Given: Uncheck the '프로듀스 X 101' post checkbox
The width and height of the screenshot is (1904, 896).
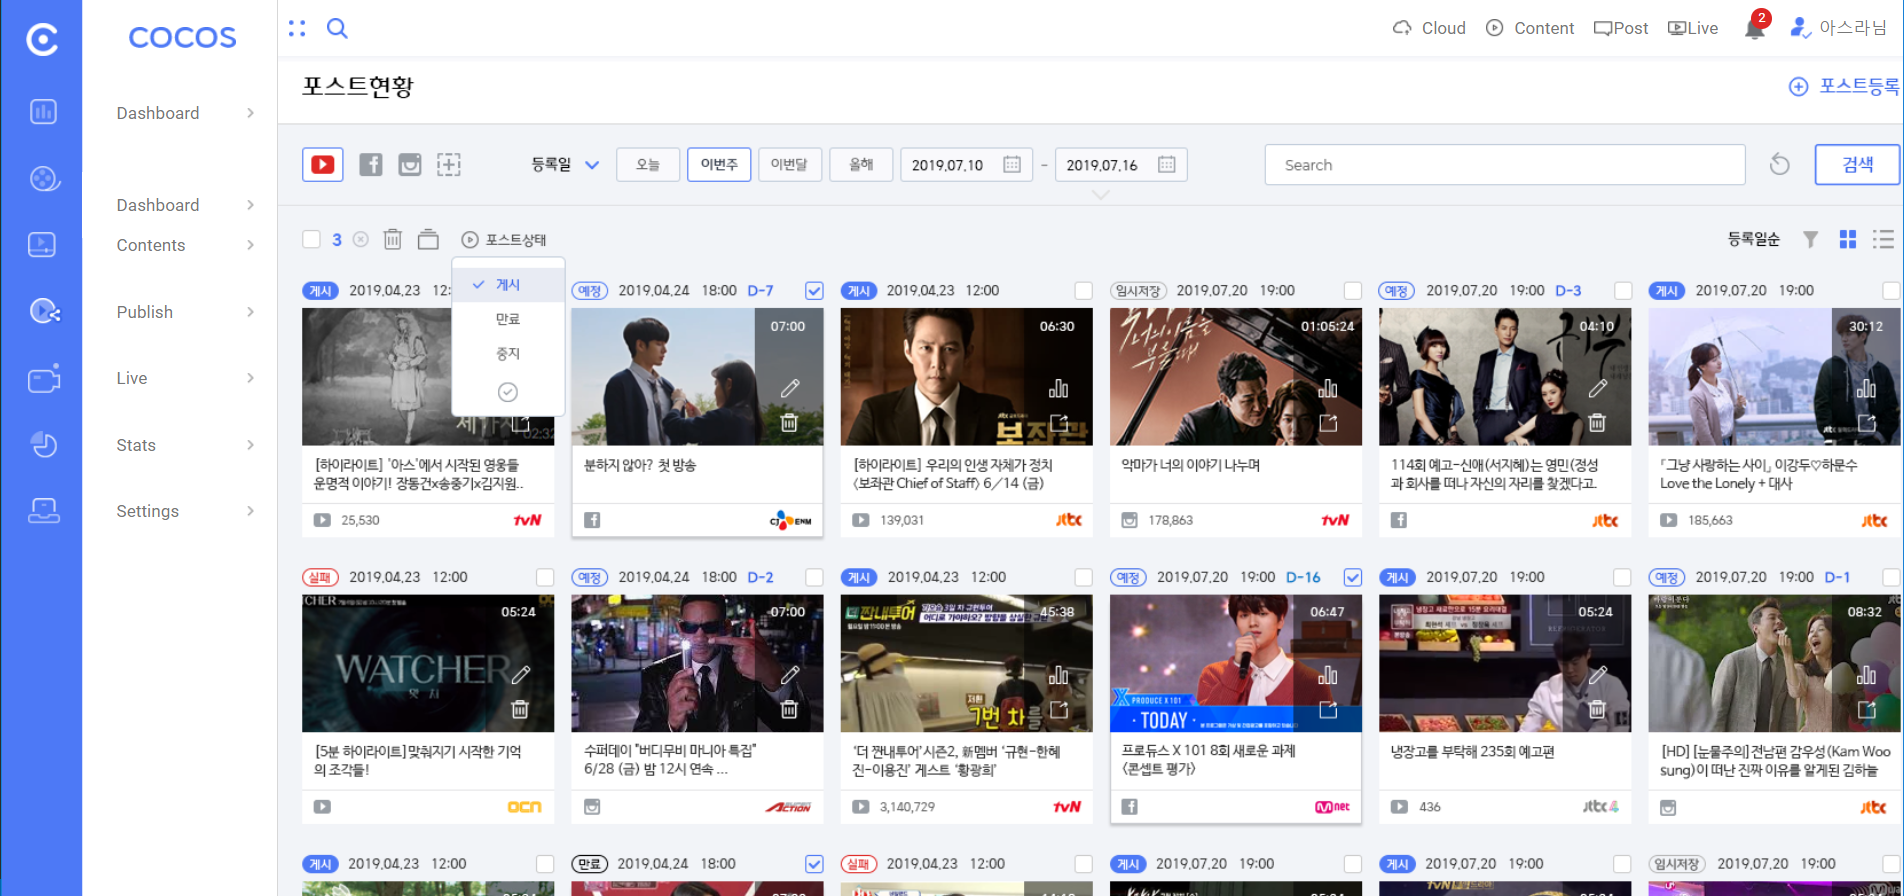Looking at the screenshot, I should (x=1353, y=578).
